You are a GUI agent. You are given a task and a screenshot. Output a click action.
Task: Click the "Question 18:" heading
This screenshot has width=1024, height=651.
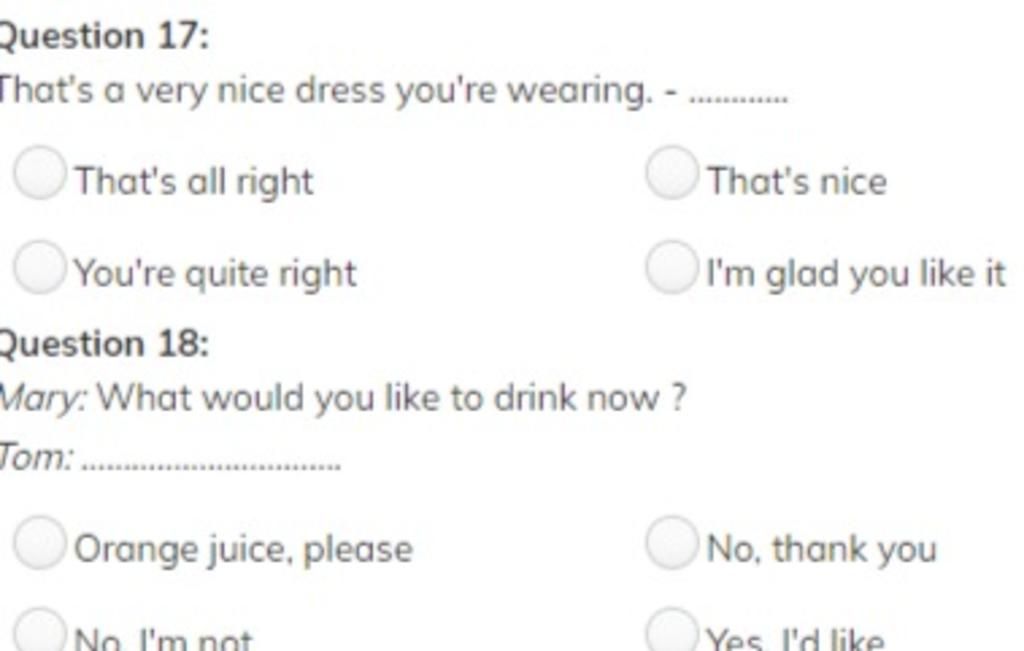coord(103,344)
